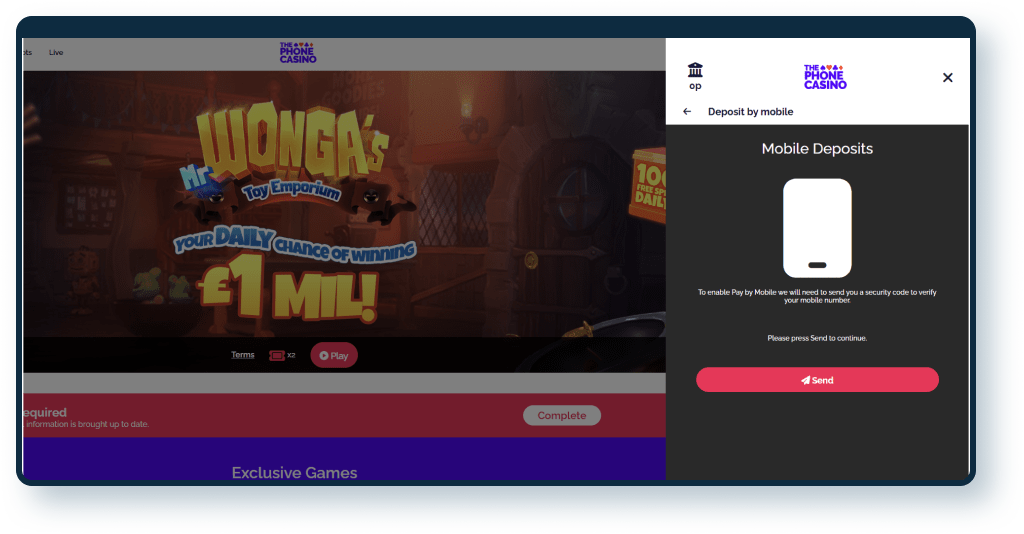The width and height of the screenshot is (1024, 534).
Task: Click the Please press Send to continue text
Action: tap(817, 338)
